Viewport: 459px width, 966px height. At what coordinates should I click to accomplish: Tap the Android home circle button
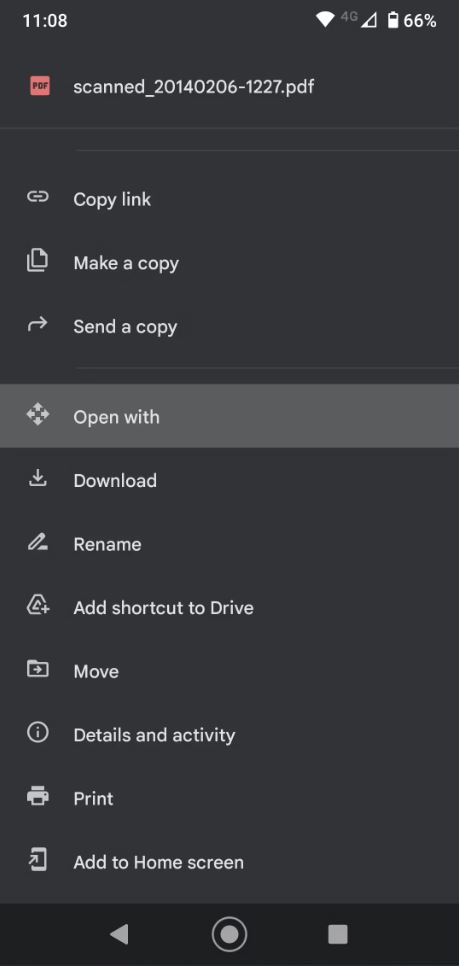229,935
